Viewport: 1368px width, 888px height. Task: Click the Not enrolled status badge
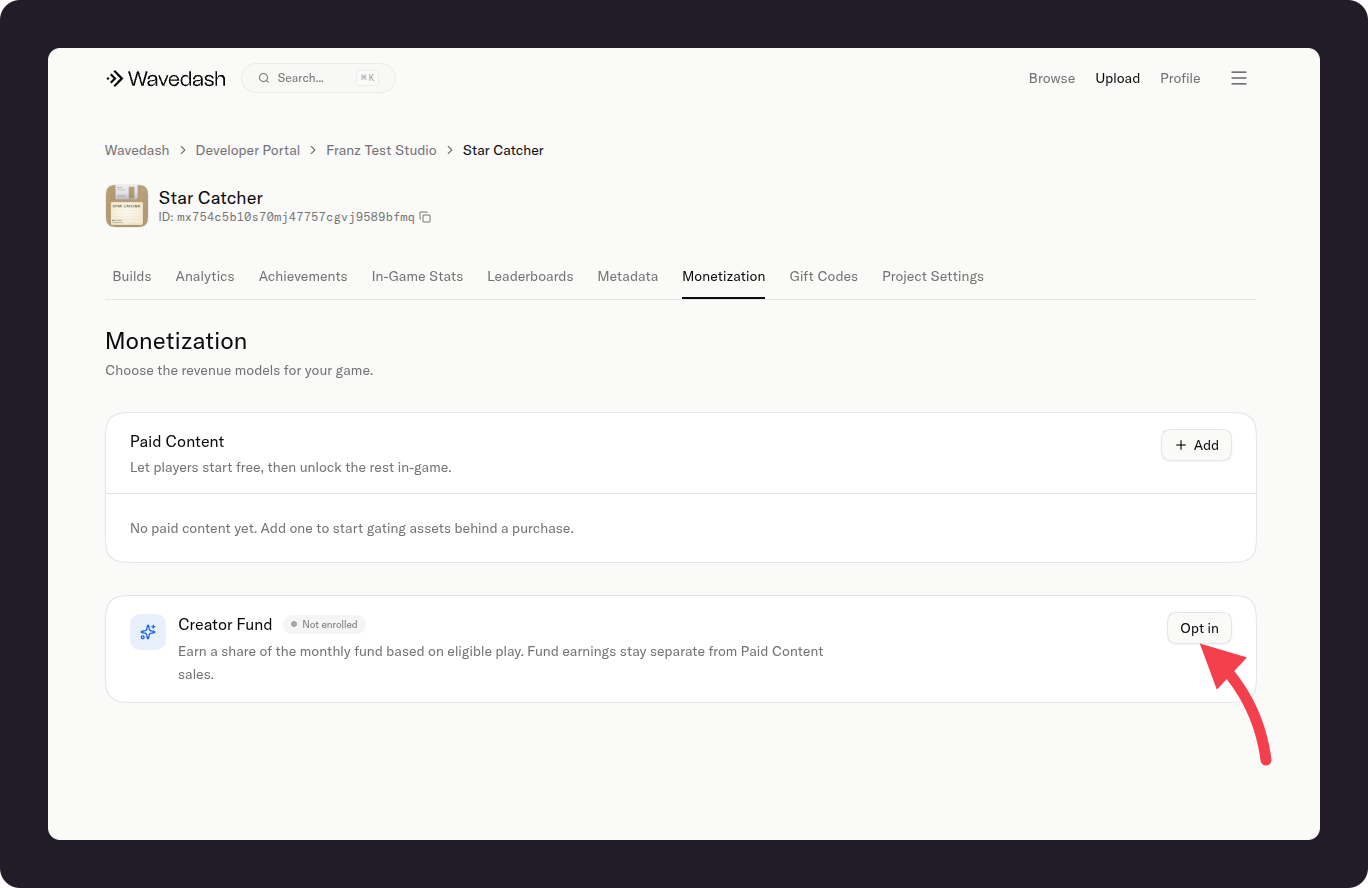(325, 624)
